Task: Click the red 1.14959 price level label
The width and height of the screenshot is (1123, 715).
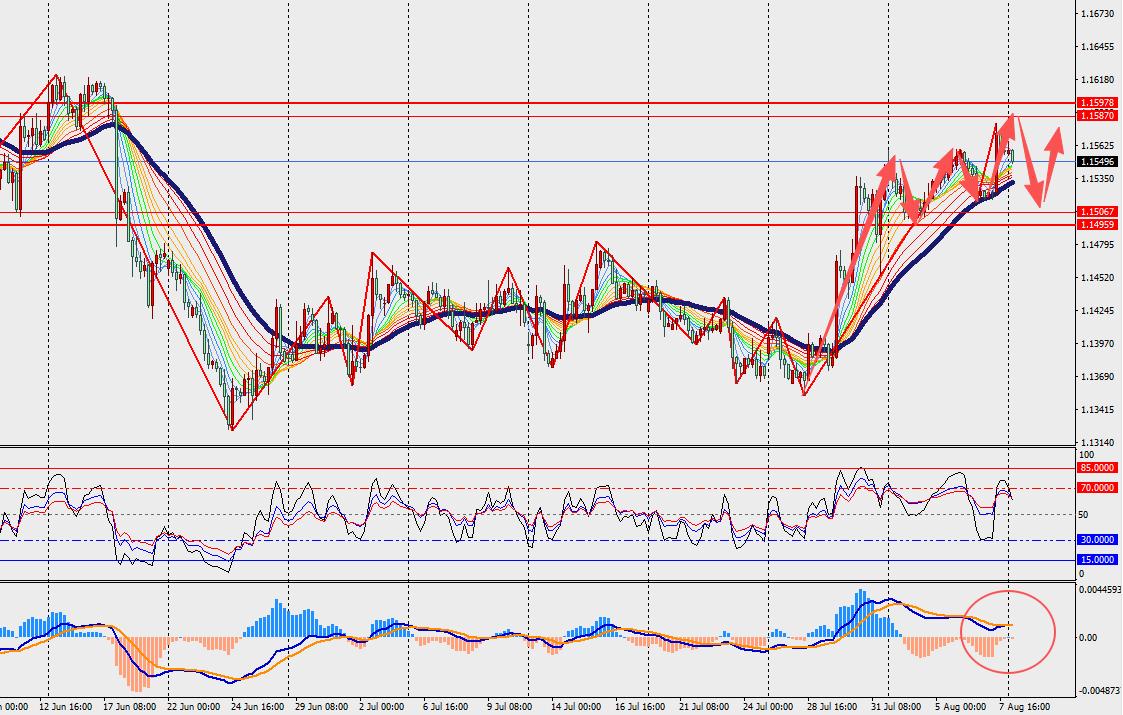Action: [x=1097, y=225]
